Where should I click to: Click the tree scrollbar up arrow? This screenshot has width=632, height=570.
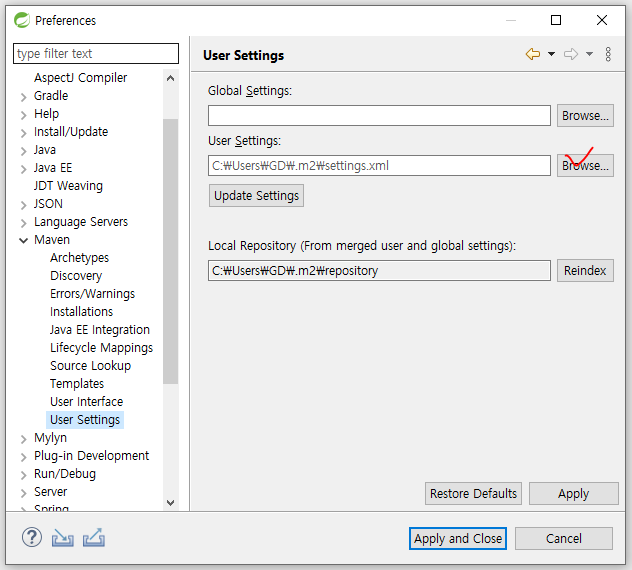(170, 78)
